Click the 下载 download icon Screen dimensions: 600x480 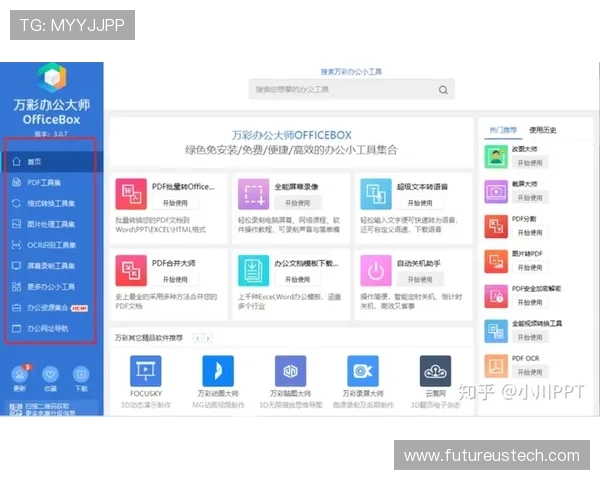click(x=81, y=374)
